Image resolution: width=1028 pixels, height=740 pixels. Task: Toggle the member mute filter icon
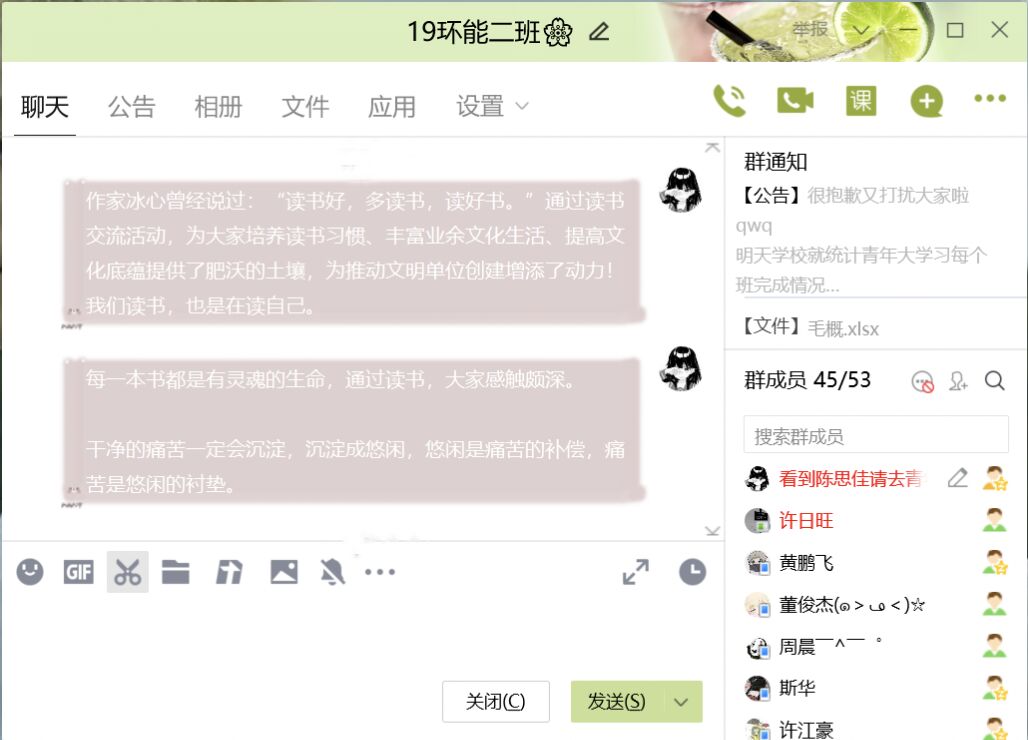[x=922, y=381]
